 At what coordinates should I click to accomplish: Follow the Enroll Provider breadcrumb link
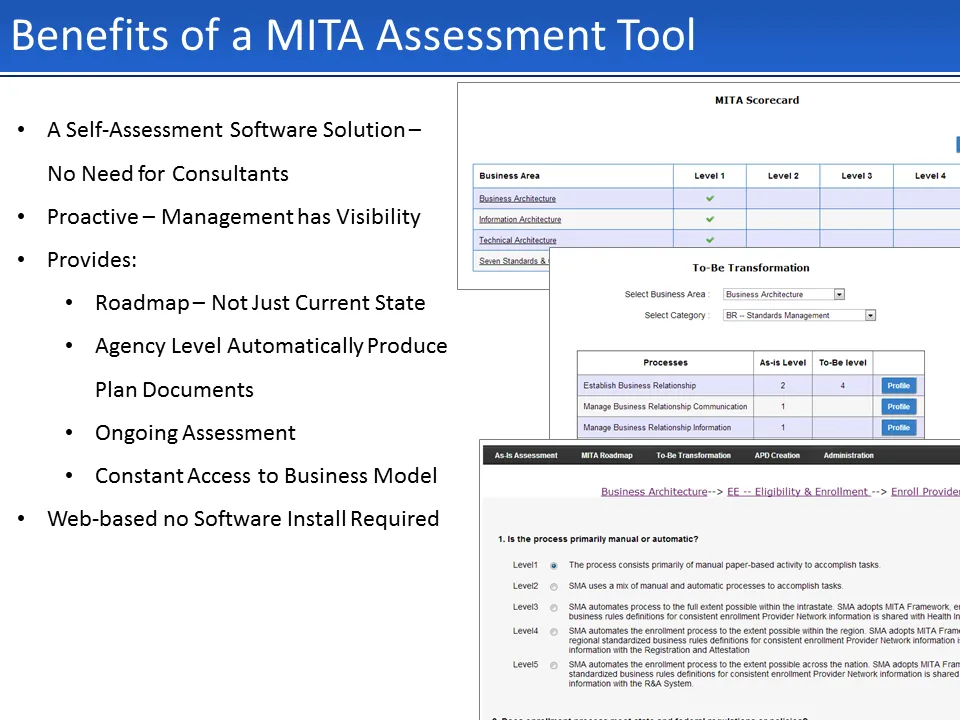[925, 492]
